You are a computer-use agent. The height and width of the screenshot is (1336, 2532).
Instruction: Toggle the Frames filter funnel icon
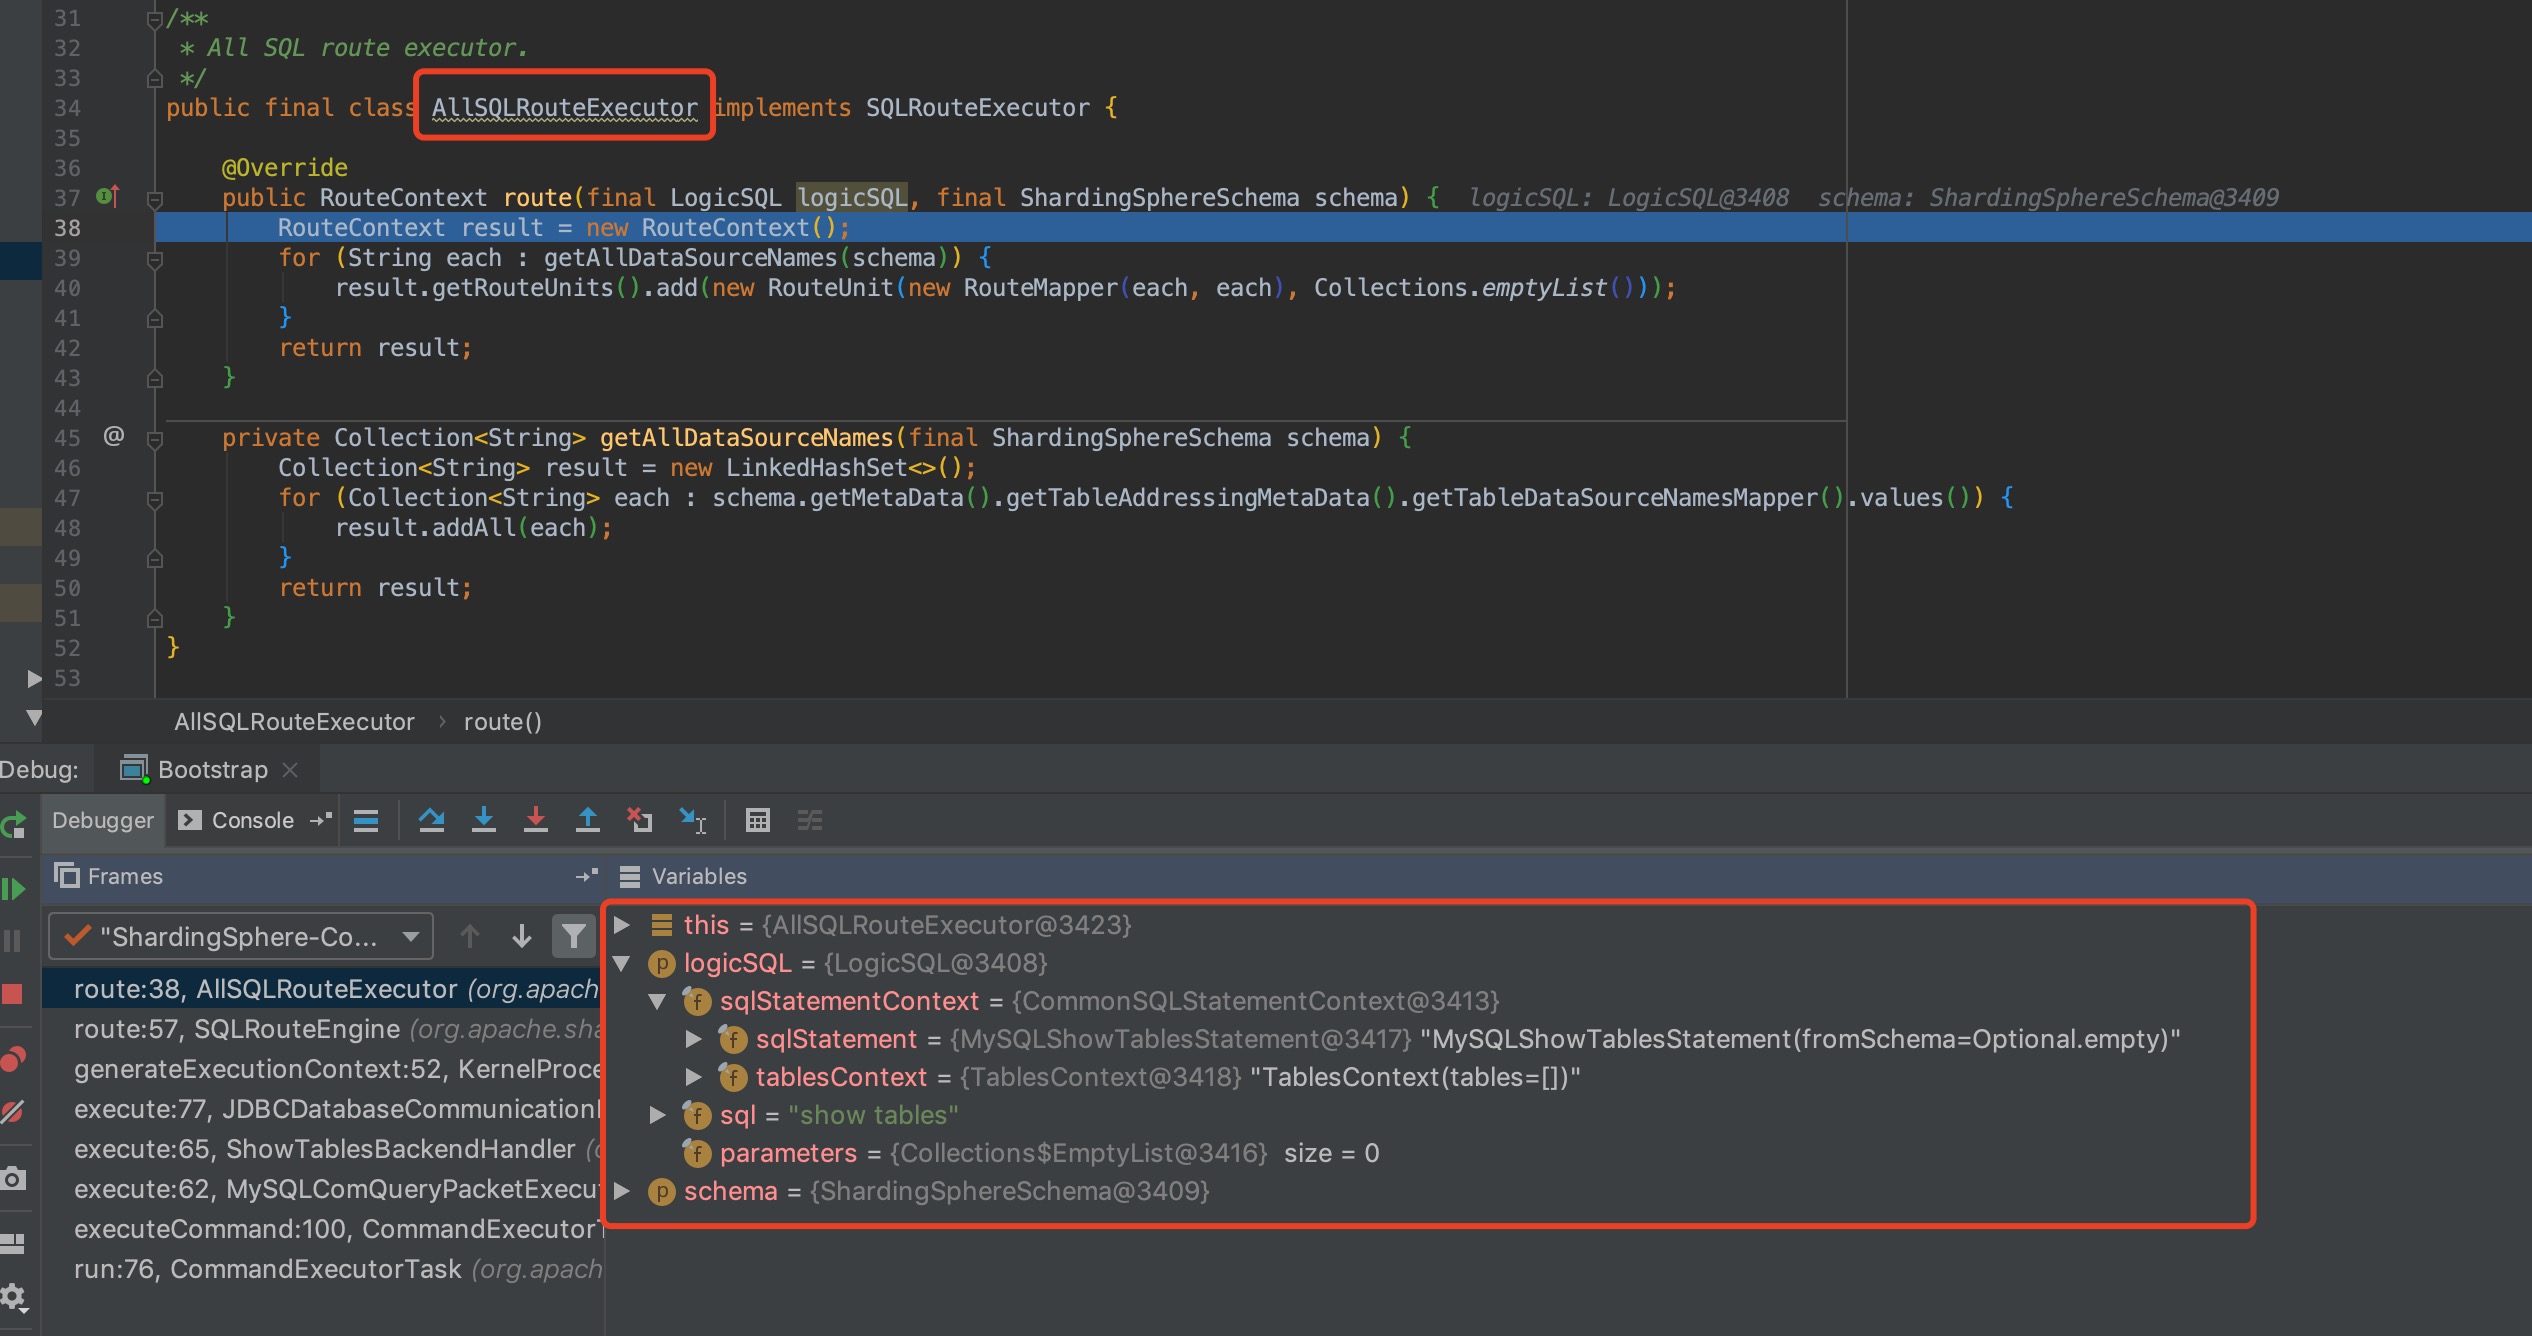573,936
